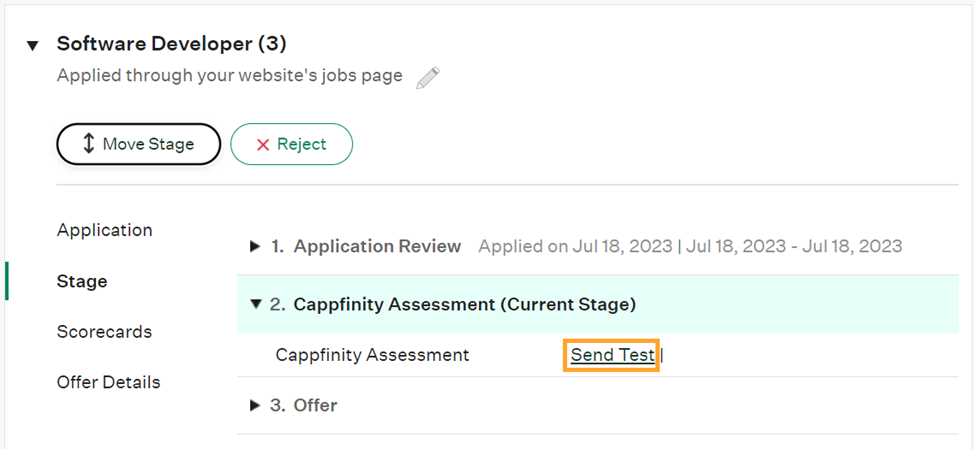Go to the Offer Details tab

pos(109,382)
